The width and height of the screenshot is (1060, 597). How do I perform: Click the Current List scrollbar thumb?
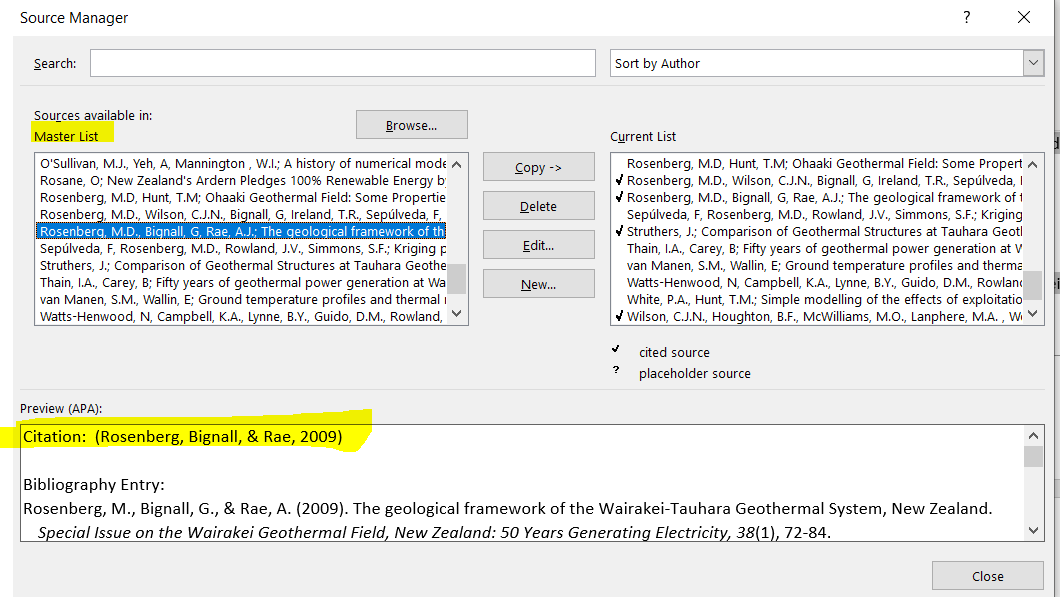[x=1033, y=285]
